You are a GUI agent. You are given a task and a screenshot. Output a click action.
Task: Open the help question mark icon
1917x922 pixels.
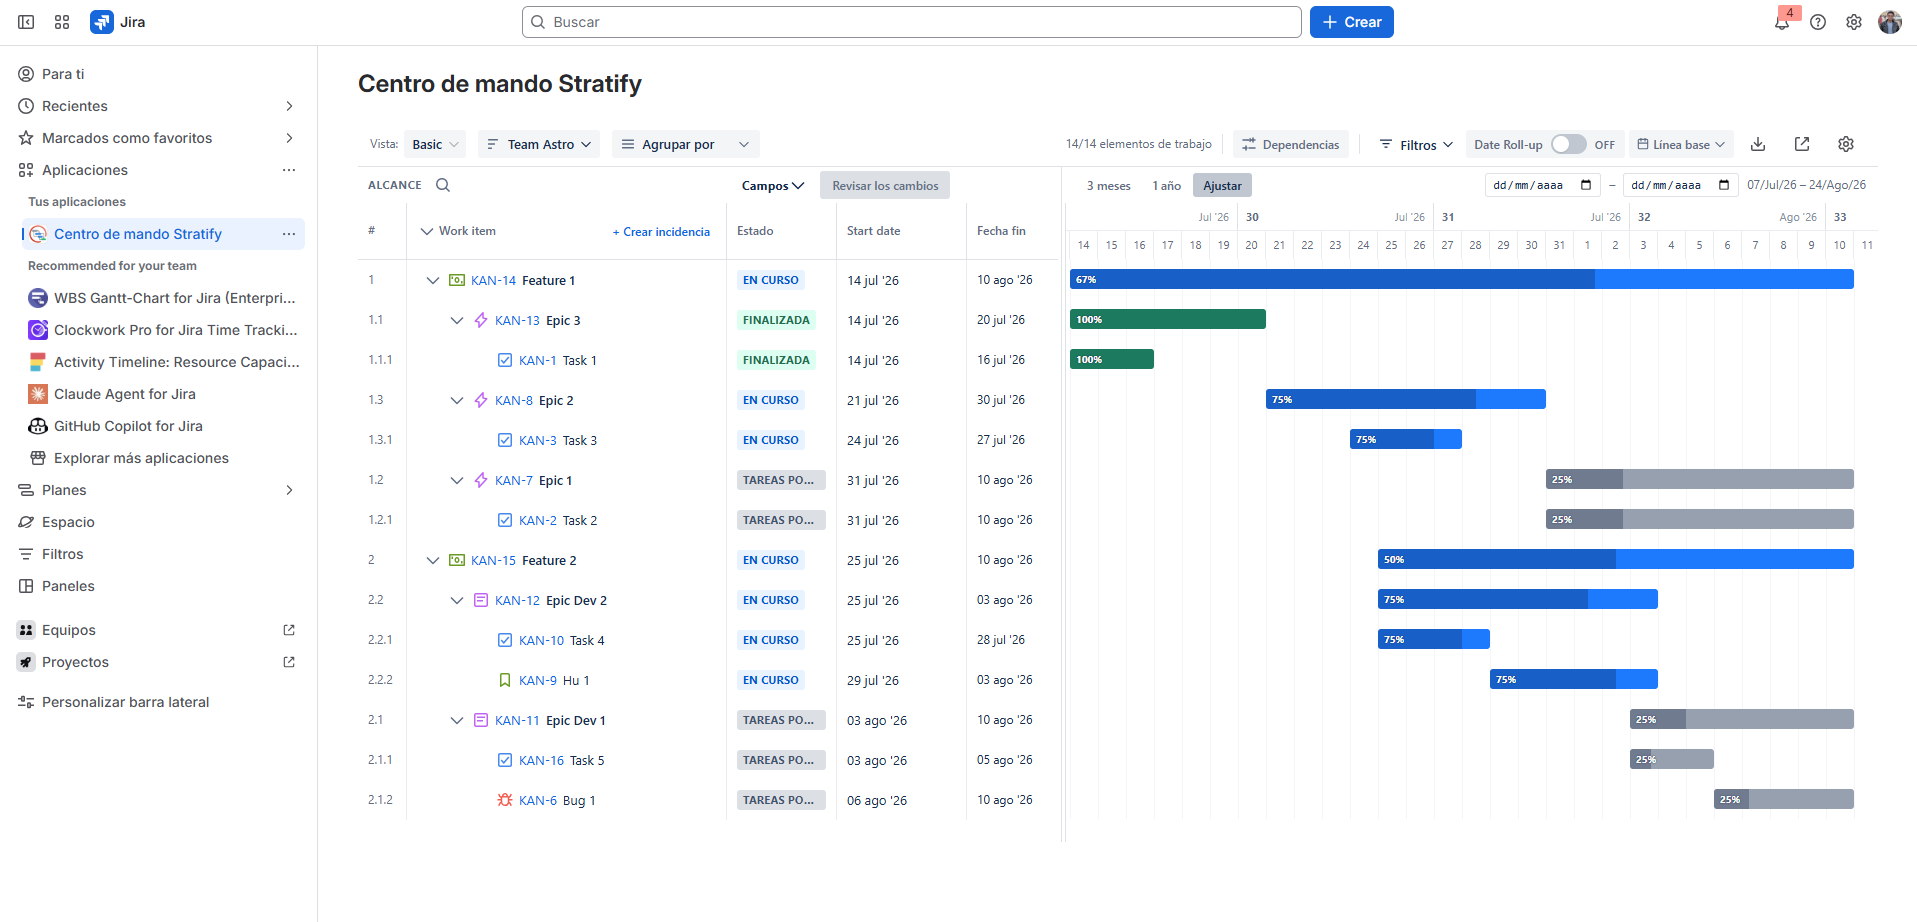1818,22
